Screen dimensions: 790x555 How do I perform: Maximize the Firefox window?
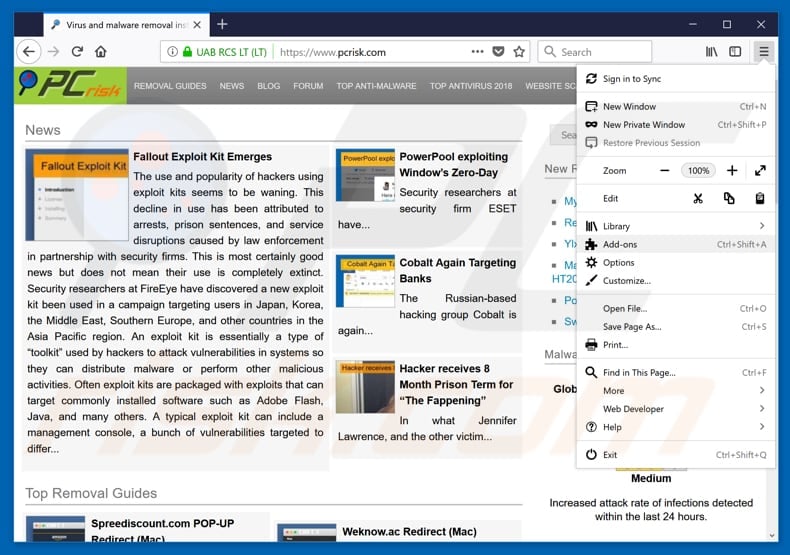pos(727,24)
